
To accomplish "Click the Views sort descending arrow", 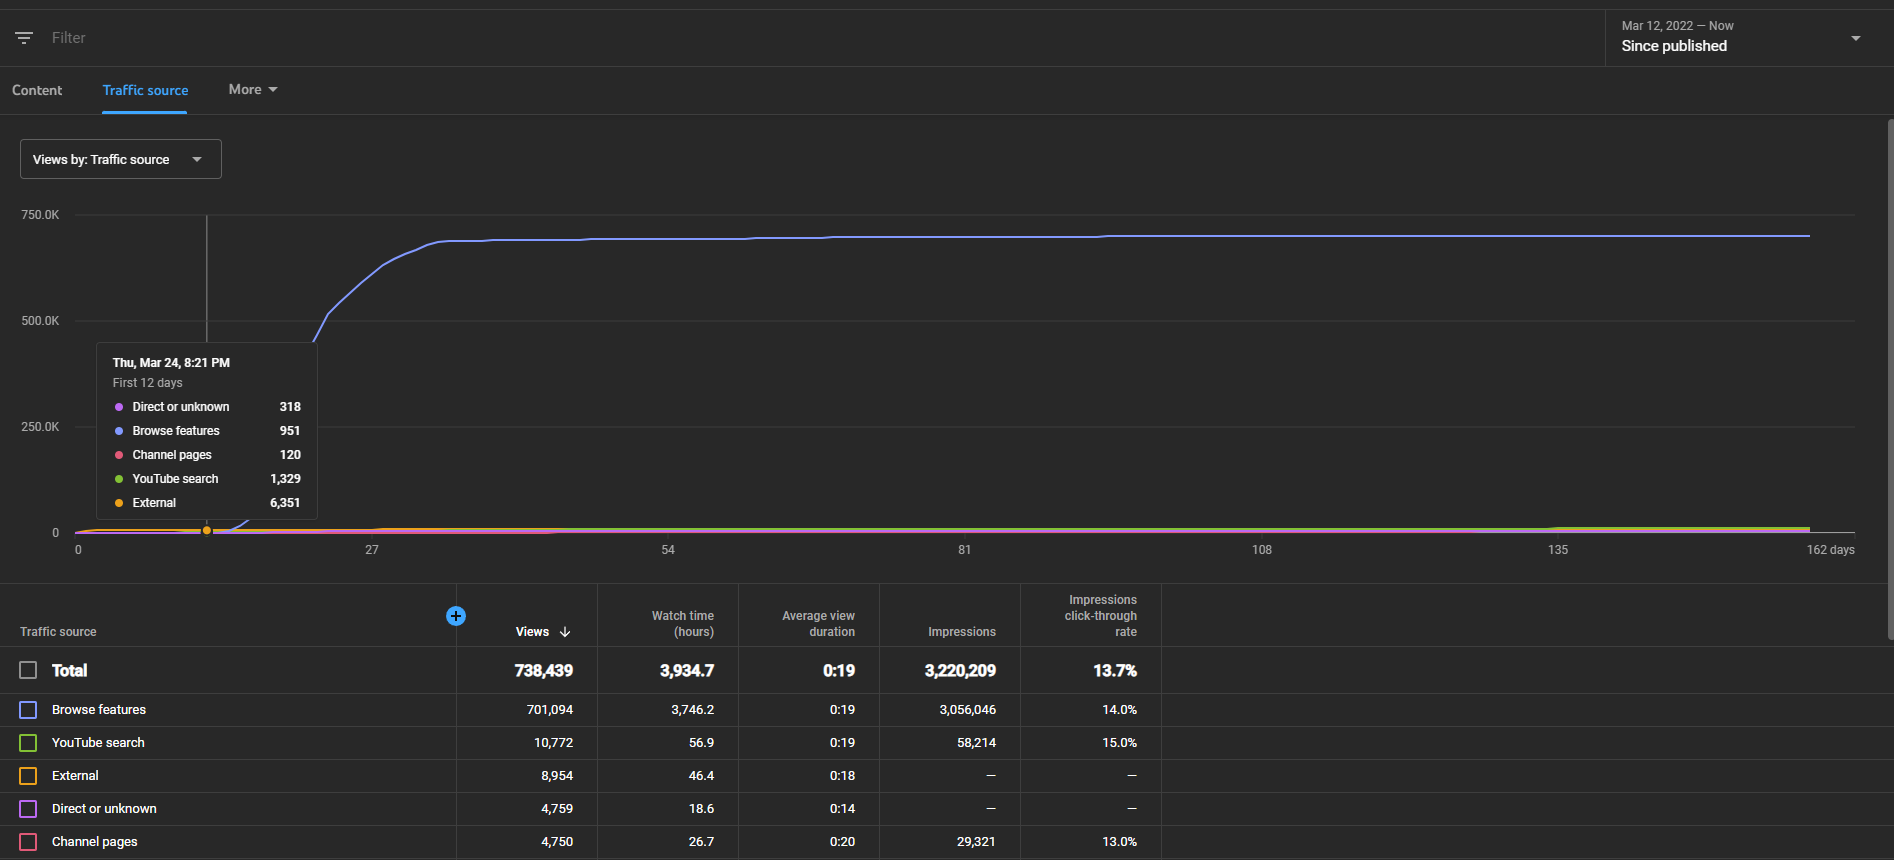I will [565, 632].
